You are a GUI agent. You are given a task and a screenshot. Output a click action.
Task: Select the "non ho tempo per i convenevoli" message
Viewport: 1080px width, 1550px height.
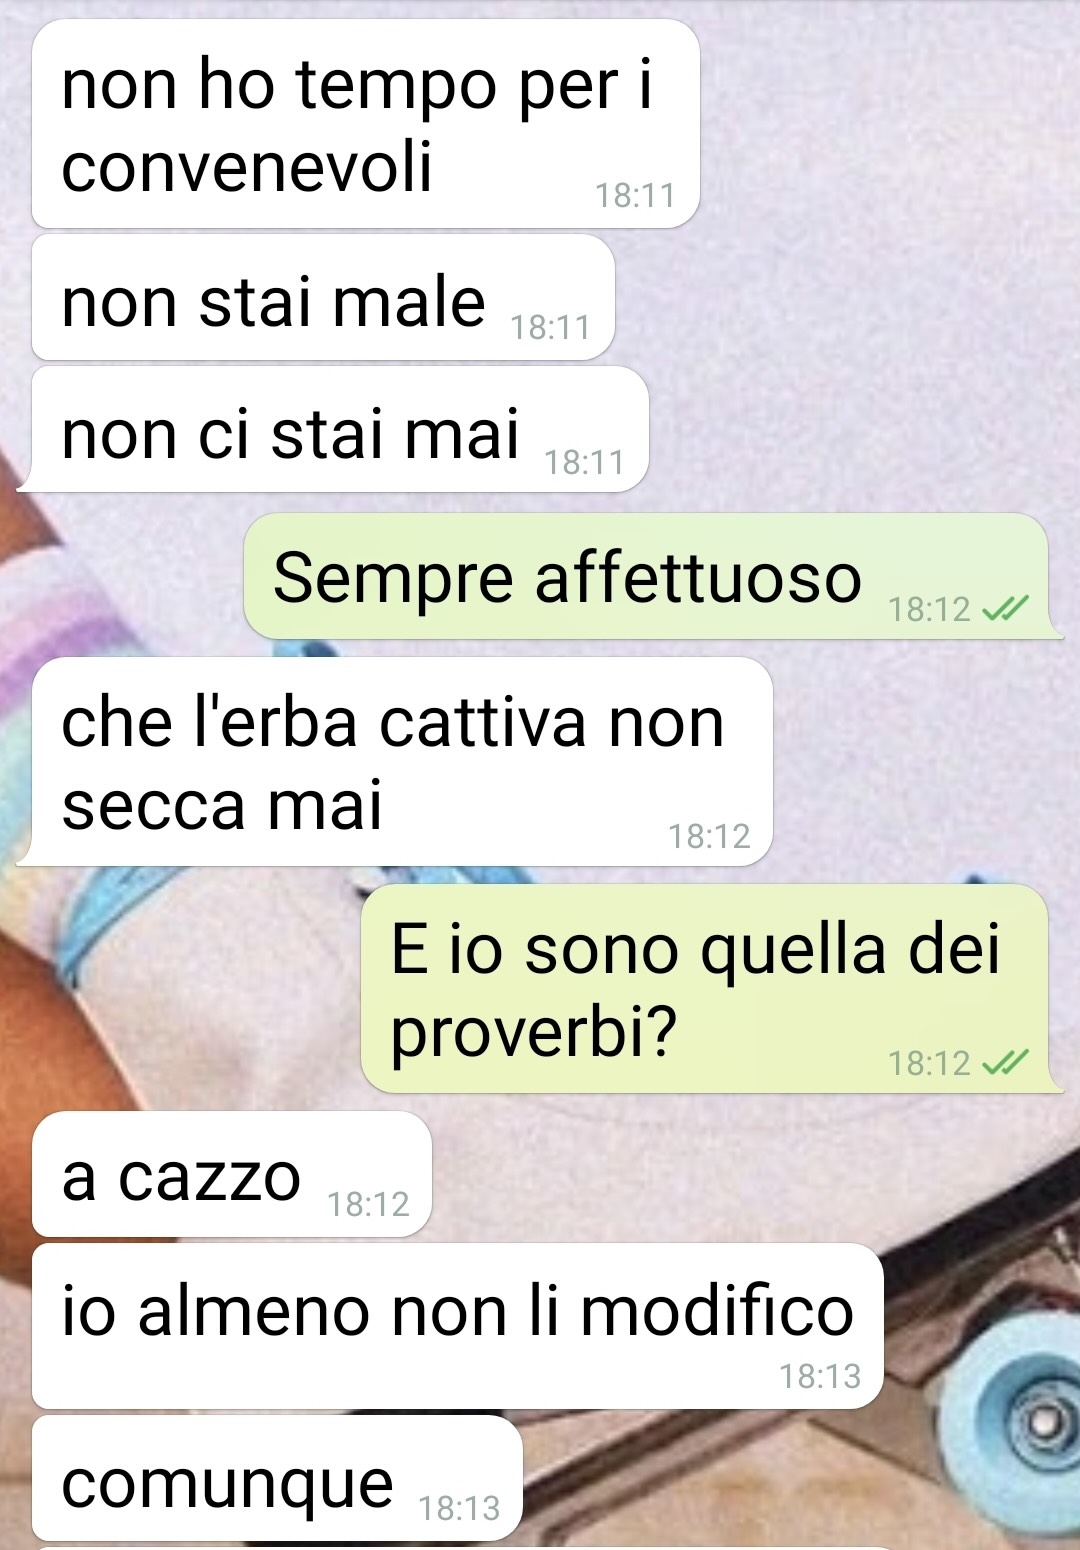click(365, 124)
